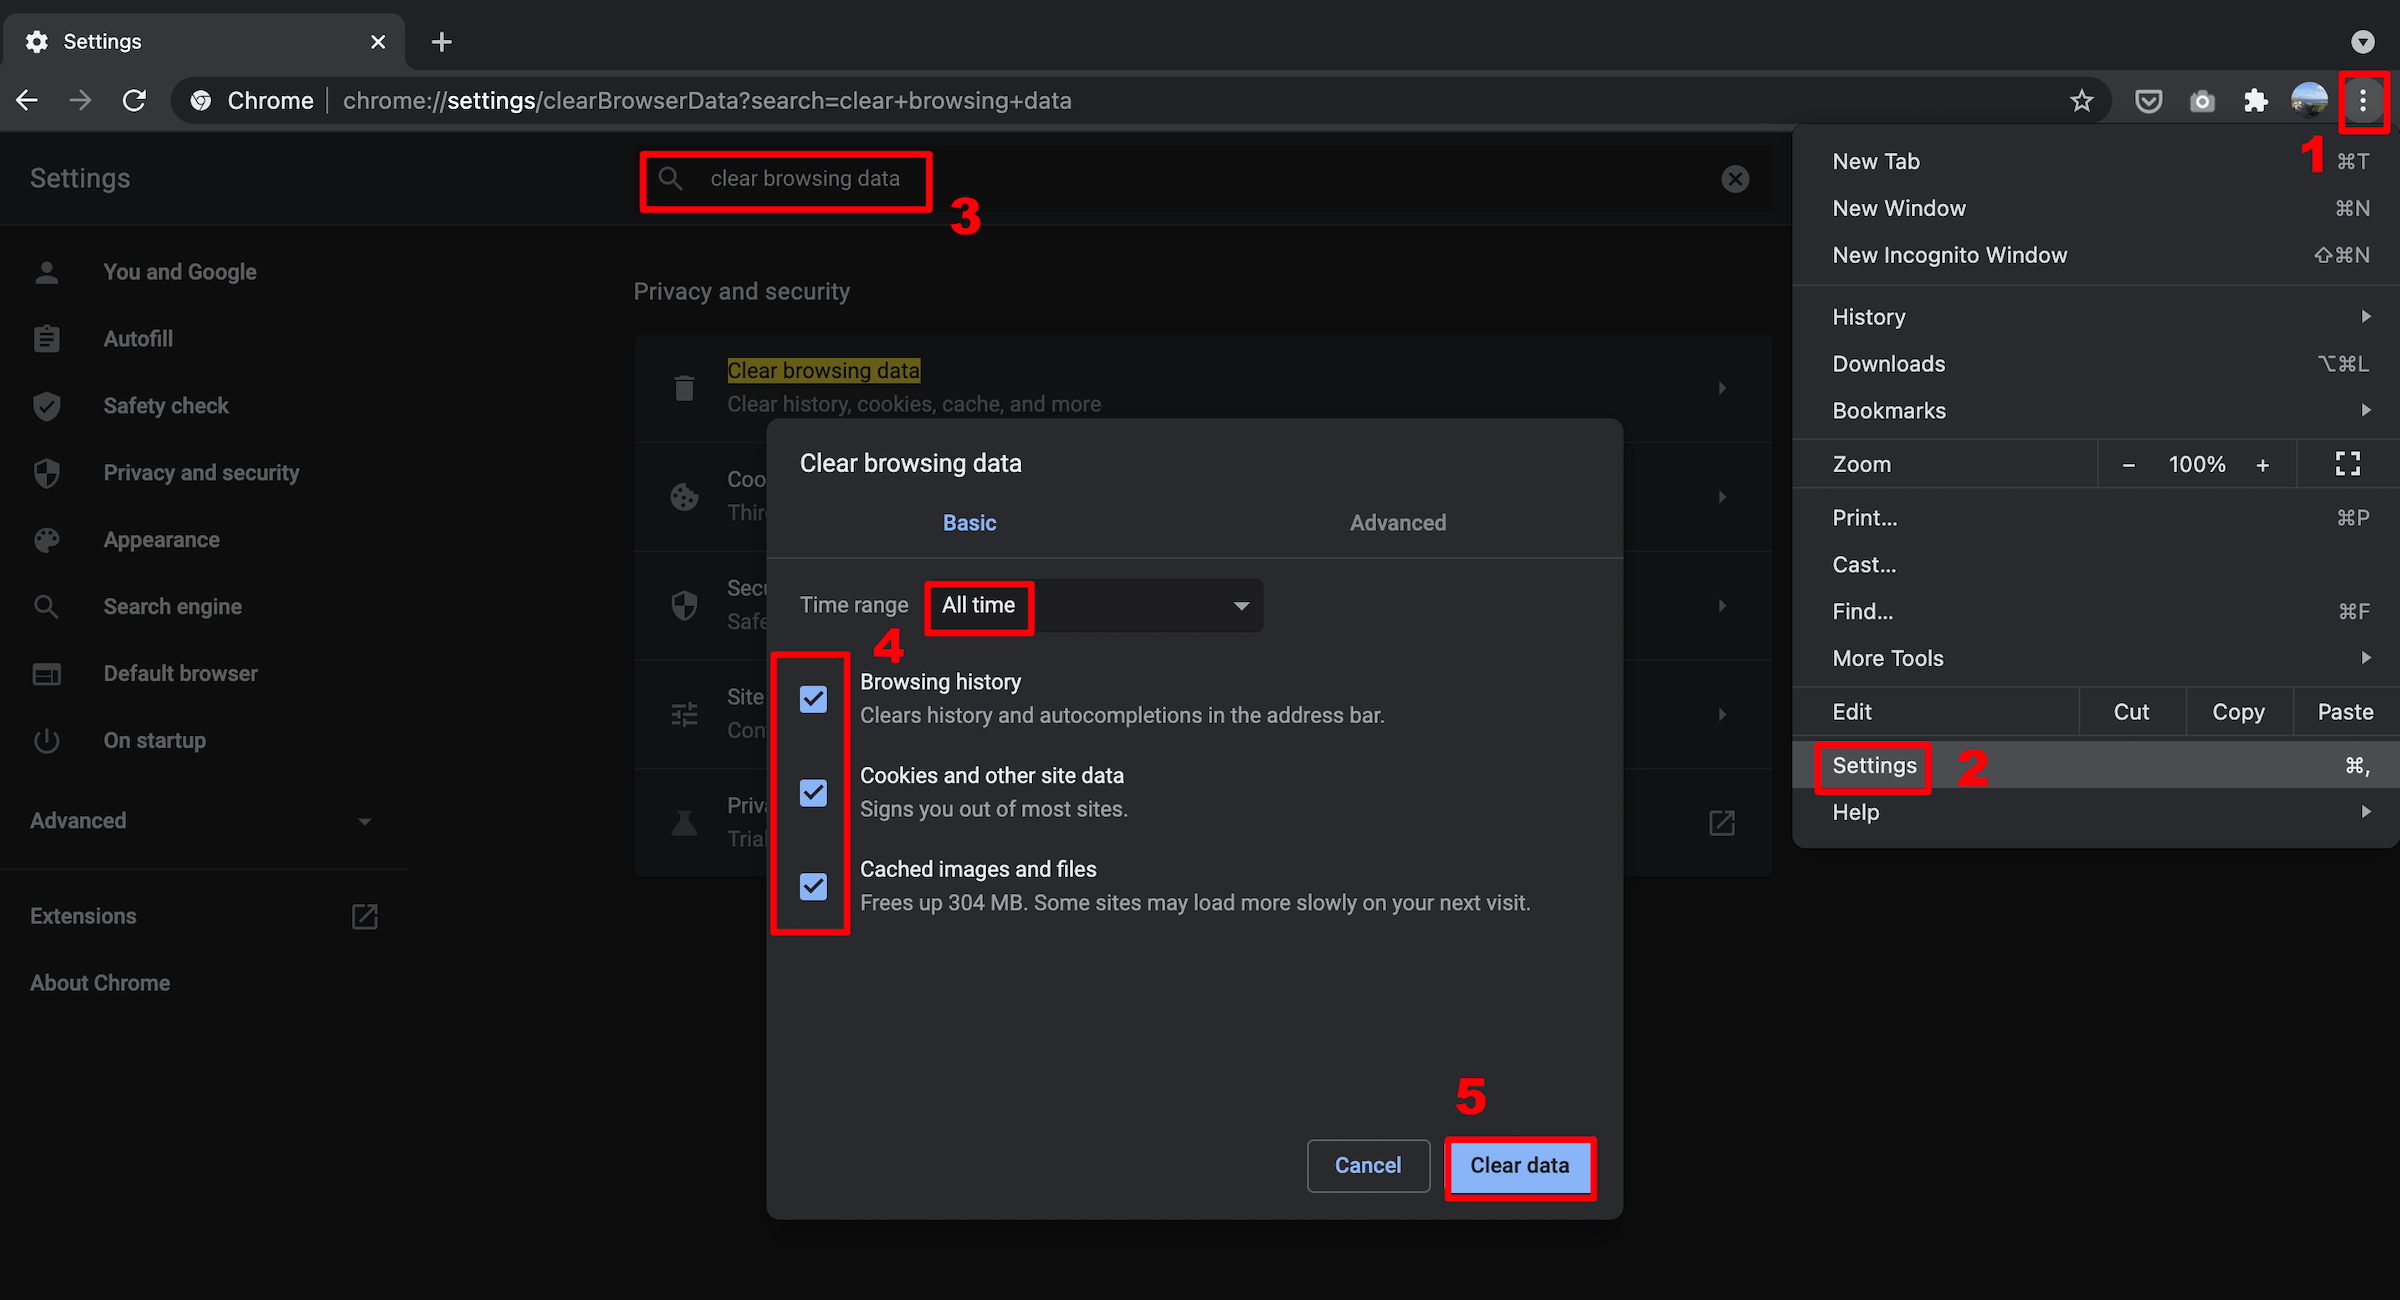Image resolution: width=2400 pixels, height=1300 pixels.
Task: Disable Cookies and other site data
Action: pyautogui.click(x=811, y=792)
